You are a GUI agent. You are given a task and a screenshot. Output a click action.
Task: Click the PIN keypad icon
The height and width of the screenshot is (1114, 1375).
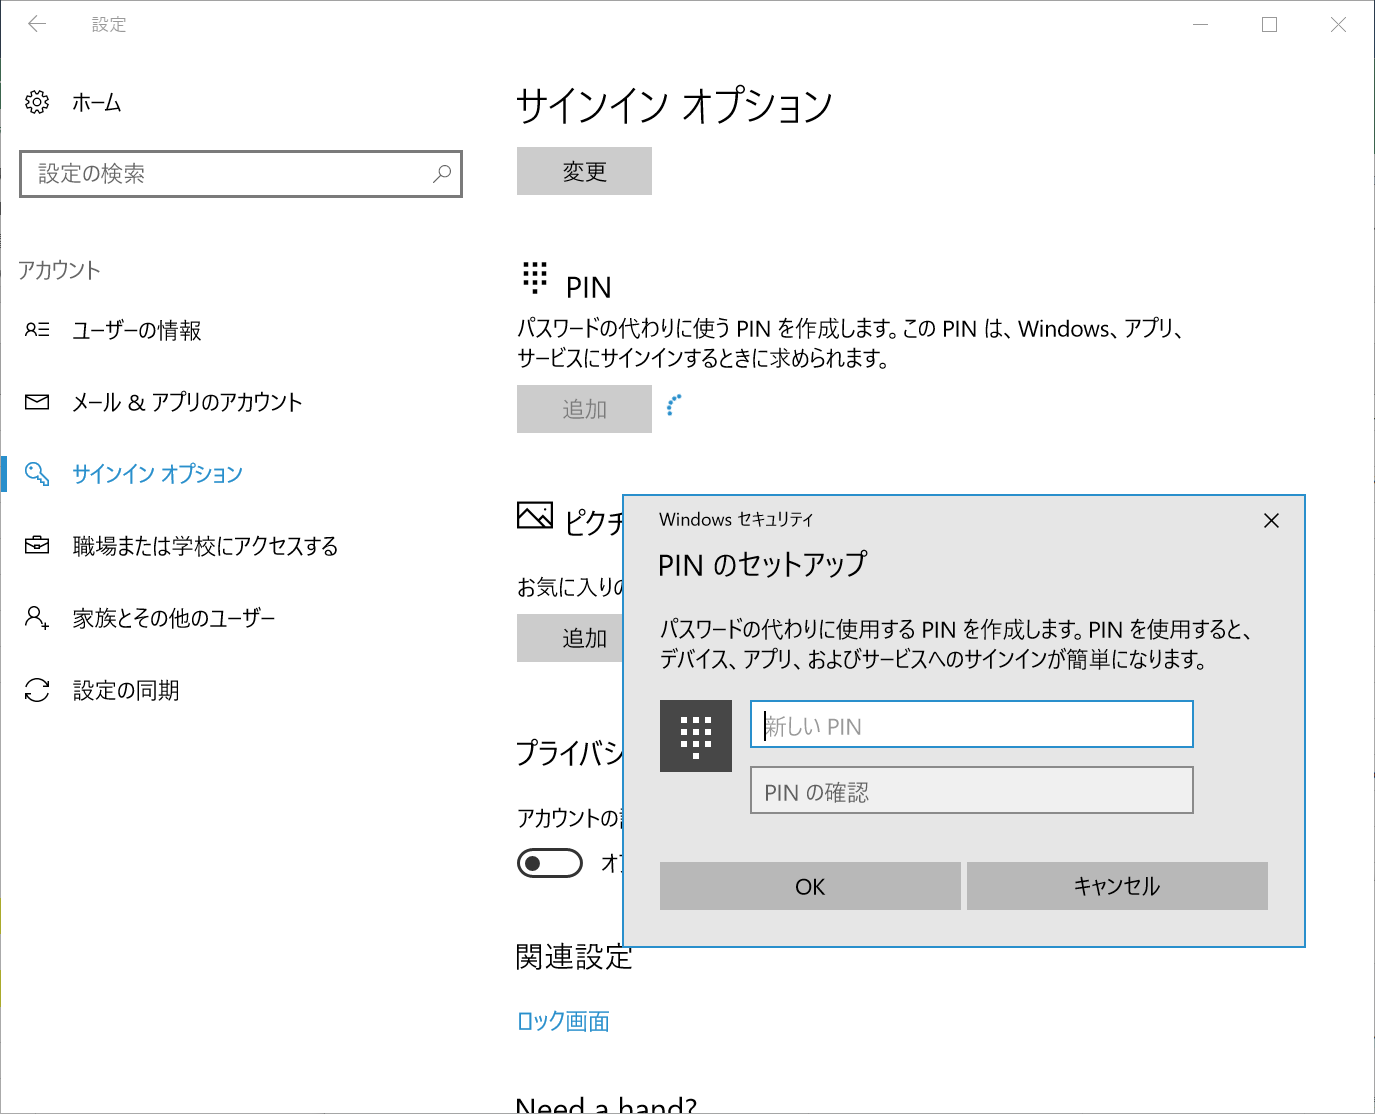click(x=536, y=277)
